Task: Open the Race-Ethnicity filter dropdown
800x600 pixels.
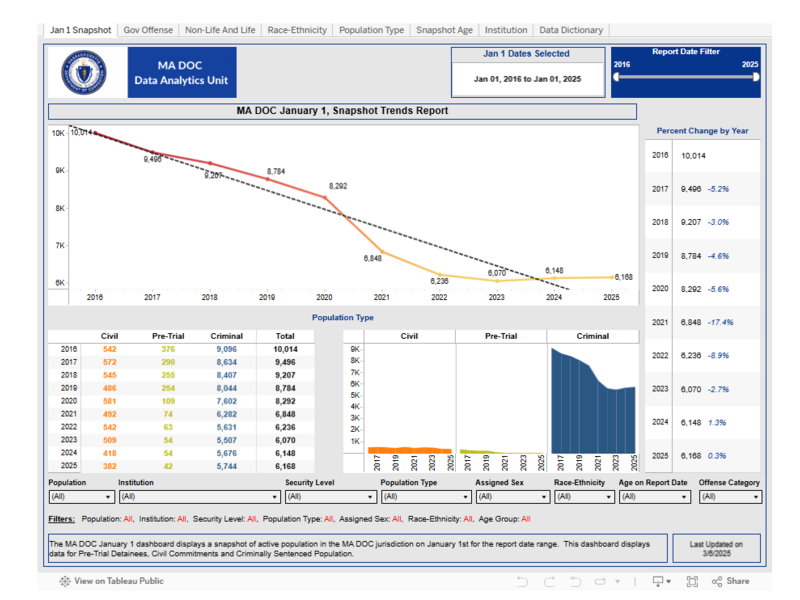Action: (609, 496)
